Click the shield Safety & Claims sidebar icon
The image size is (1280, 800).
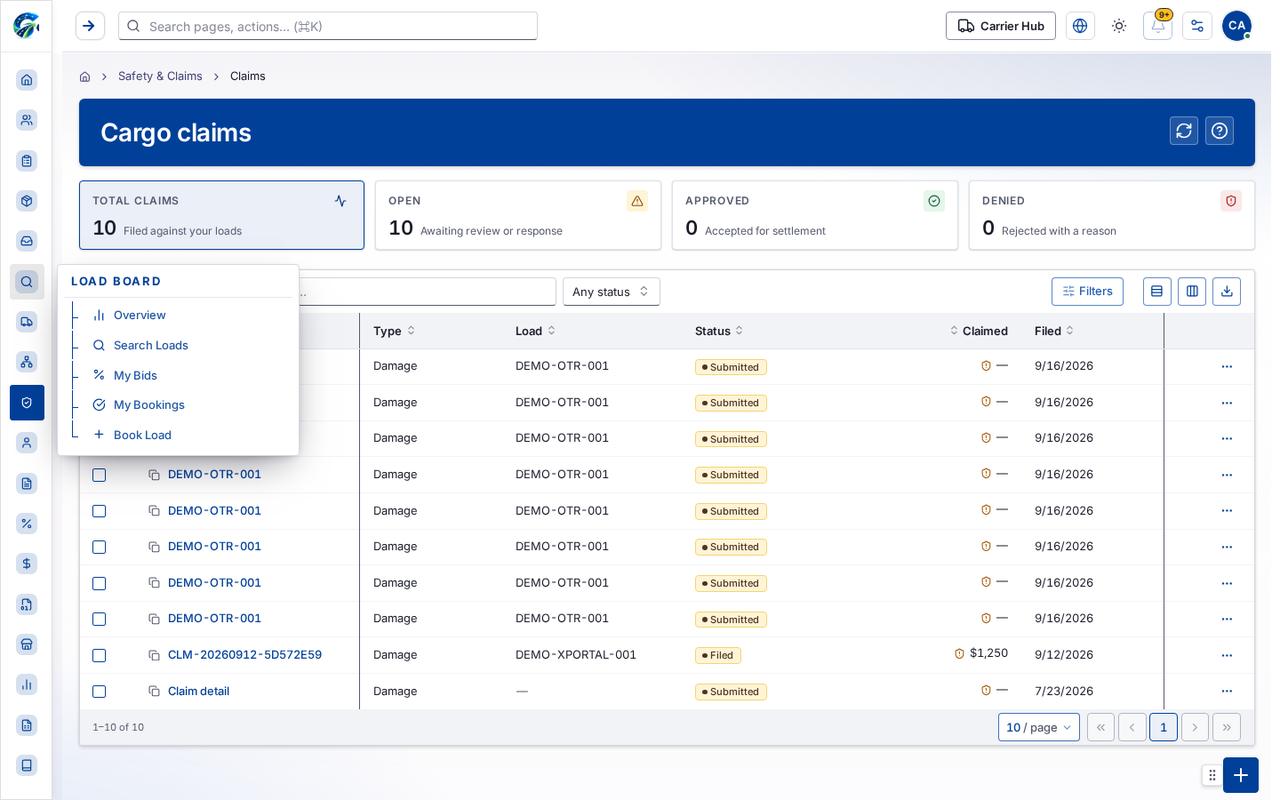click(x=27, y=403)
